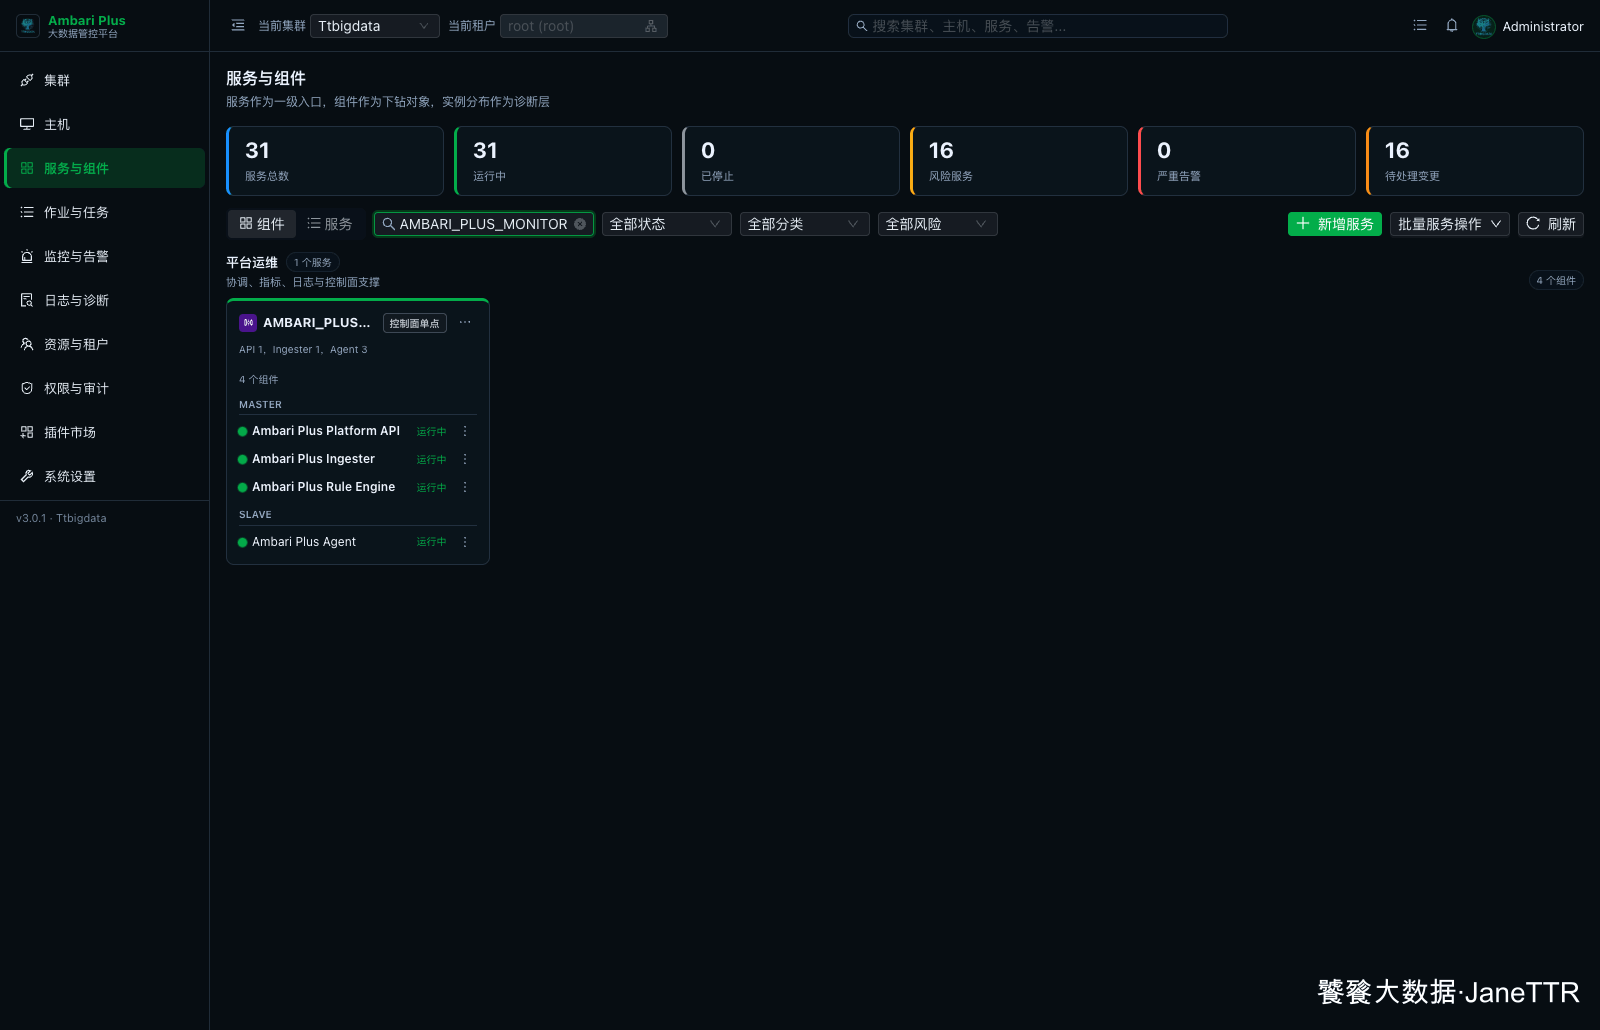Click the SLAVE section label
The height and width of the screenshot is (1030, 1600).
255,515
